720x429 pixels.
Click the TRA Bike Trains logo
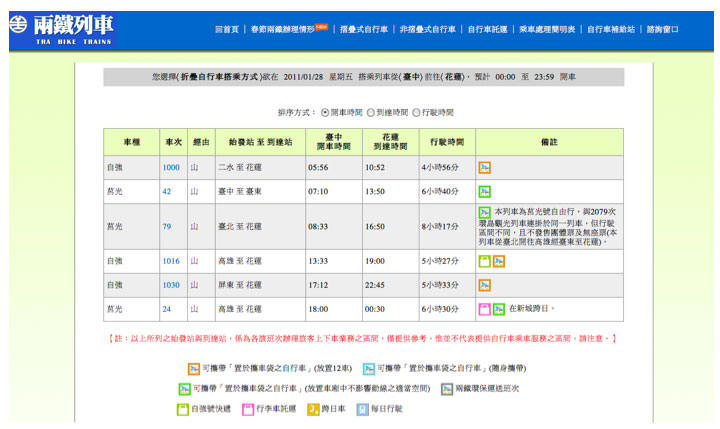(x=60, y=28)
